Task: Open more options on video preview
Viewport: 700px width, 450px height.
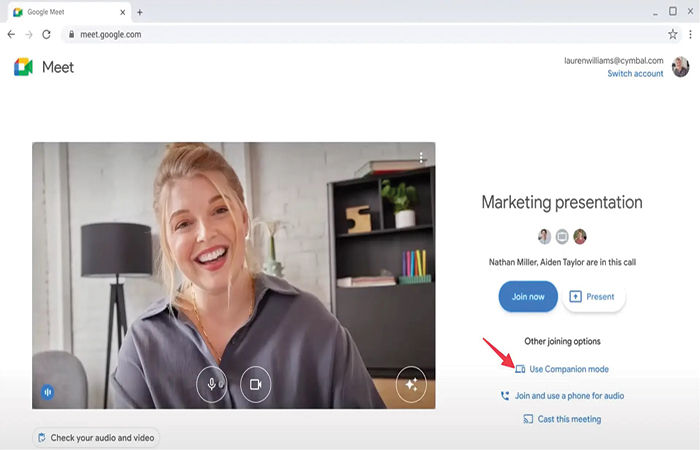Action: pos(422,158)
